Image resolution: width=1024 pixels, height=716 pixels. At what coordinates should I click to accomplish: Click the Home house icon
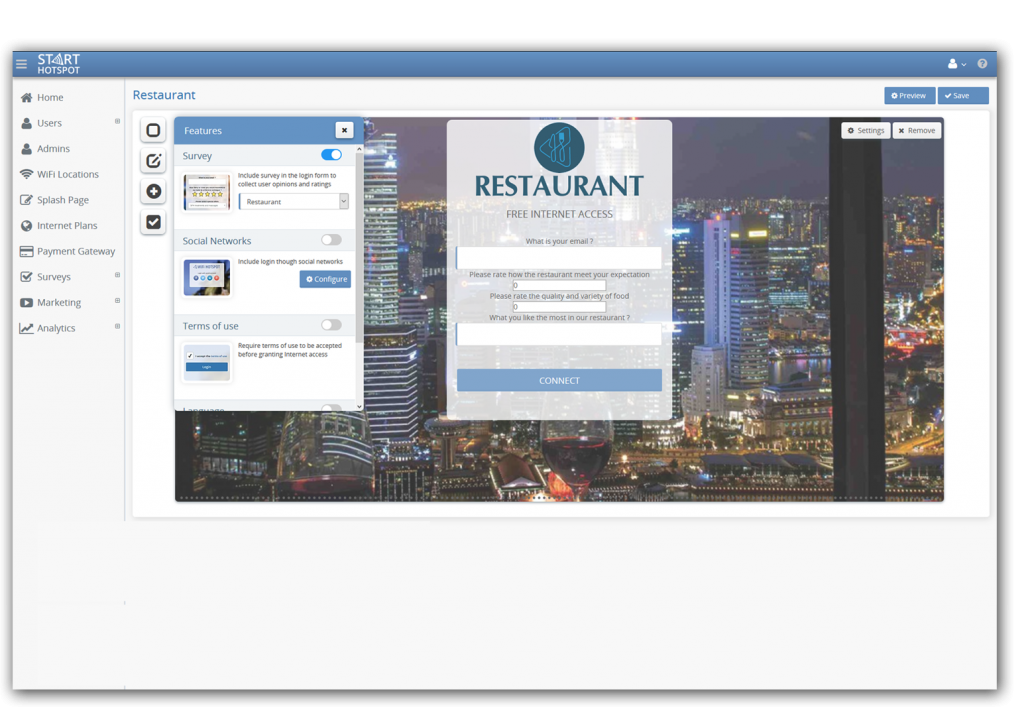point(26,97)
